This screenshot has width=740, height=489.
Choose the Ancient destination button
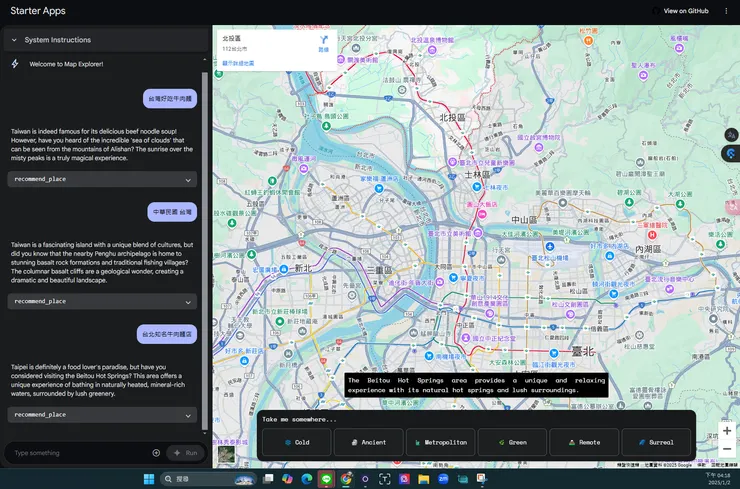coord(369,443)
